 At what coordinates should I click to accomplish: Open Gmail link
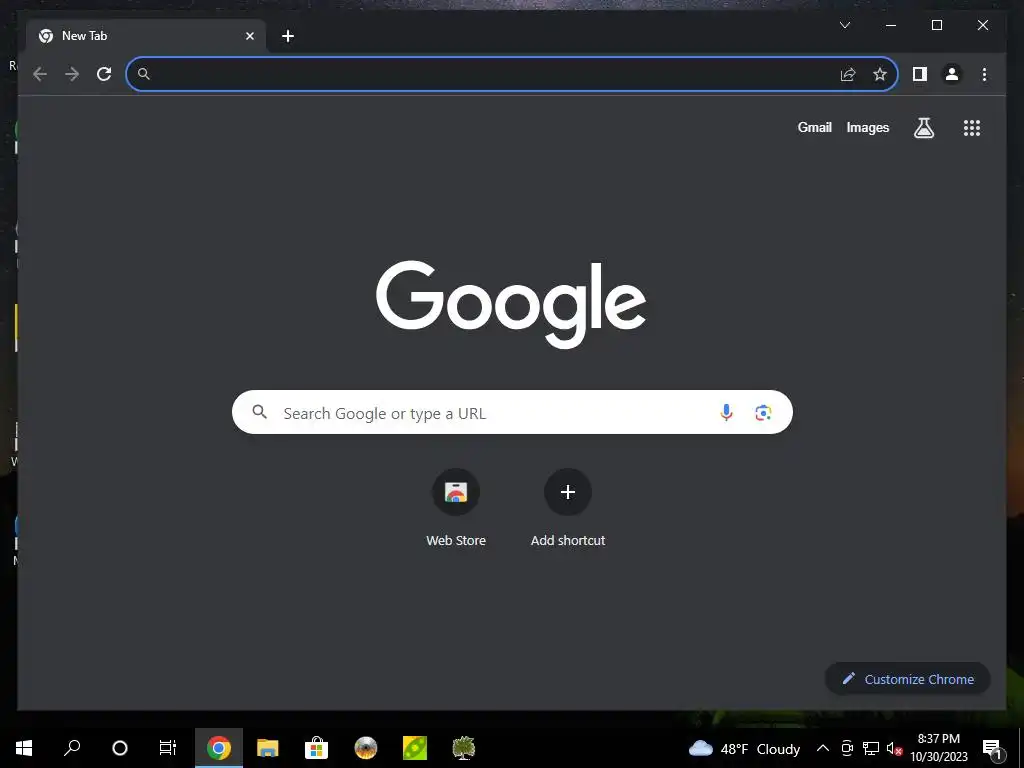point(814,127)
